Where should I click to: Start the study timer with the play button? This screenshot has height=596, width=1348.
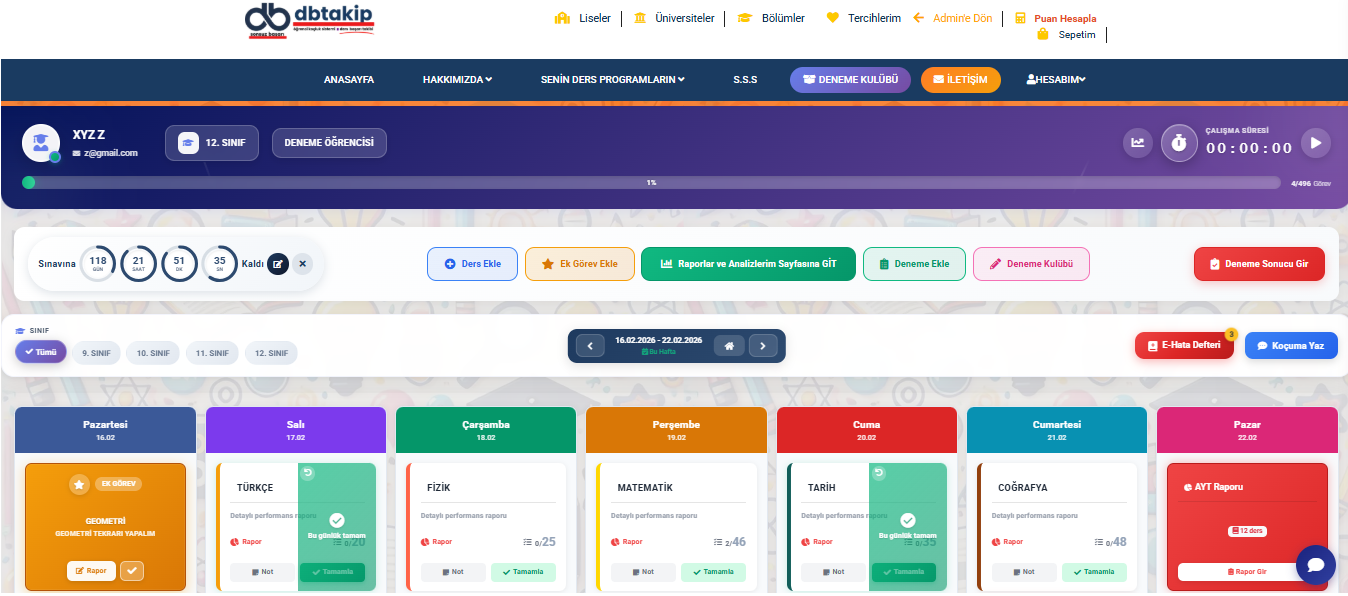[x=1315, y=143]
